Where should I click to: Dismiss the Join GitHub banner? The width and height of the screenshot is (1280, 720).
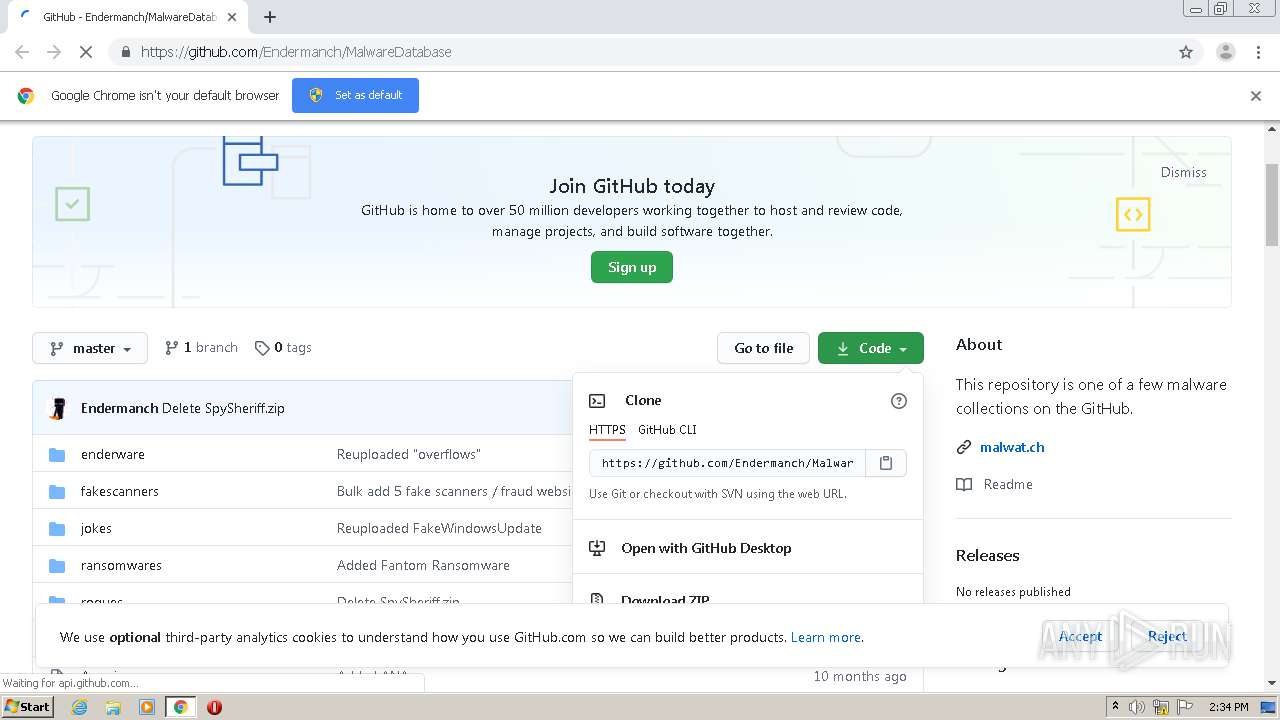click(1183, 172)
